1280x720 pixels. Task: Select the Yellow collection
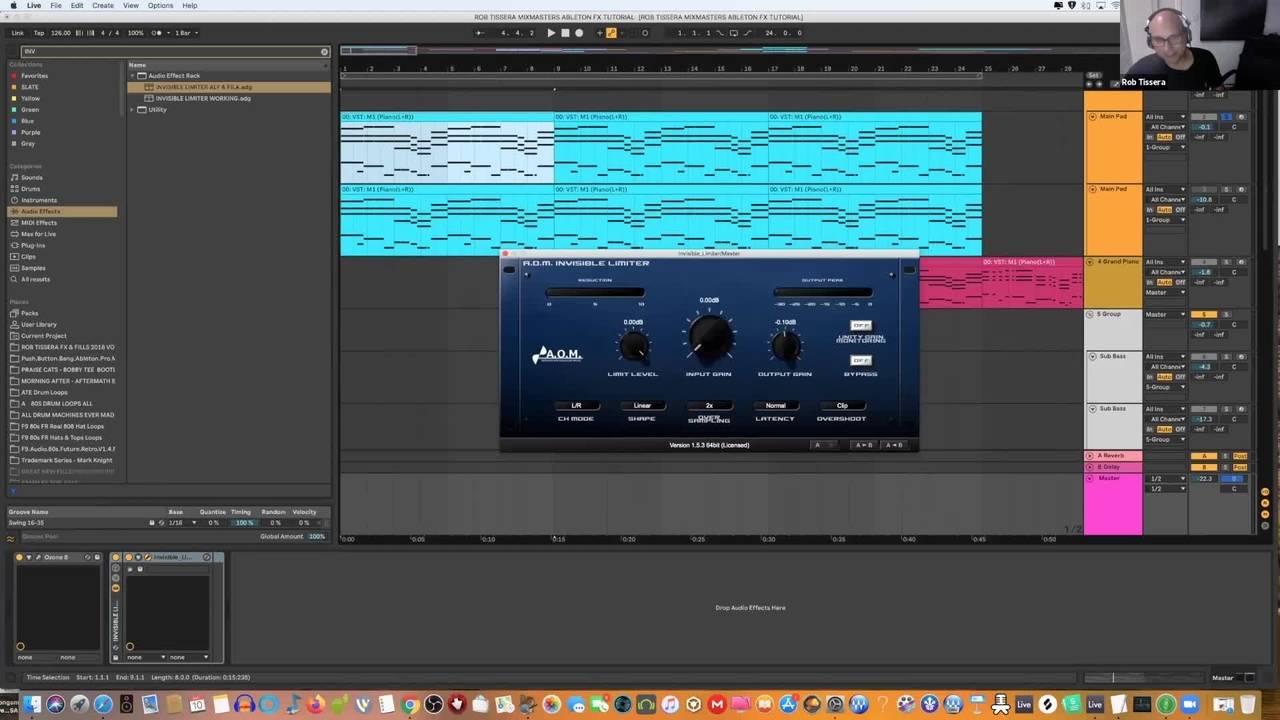coord(31,98)
